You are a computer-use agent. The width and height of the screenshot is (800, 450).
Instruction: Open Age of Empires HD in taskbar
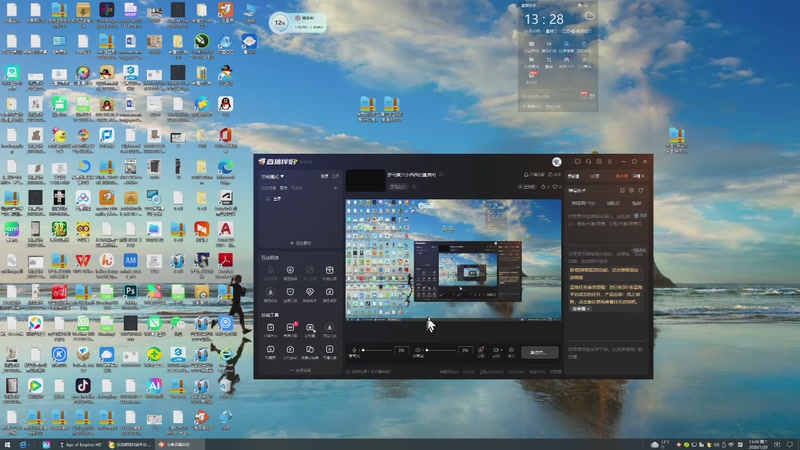[x=80, y=444]
